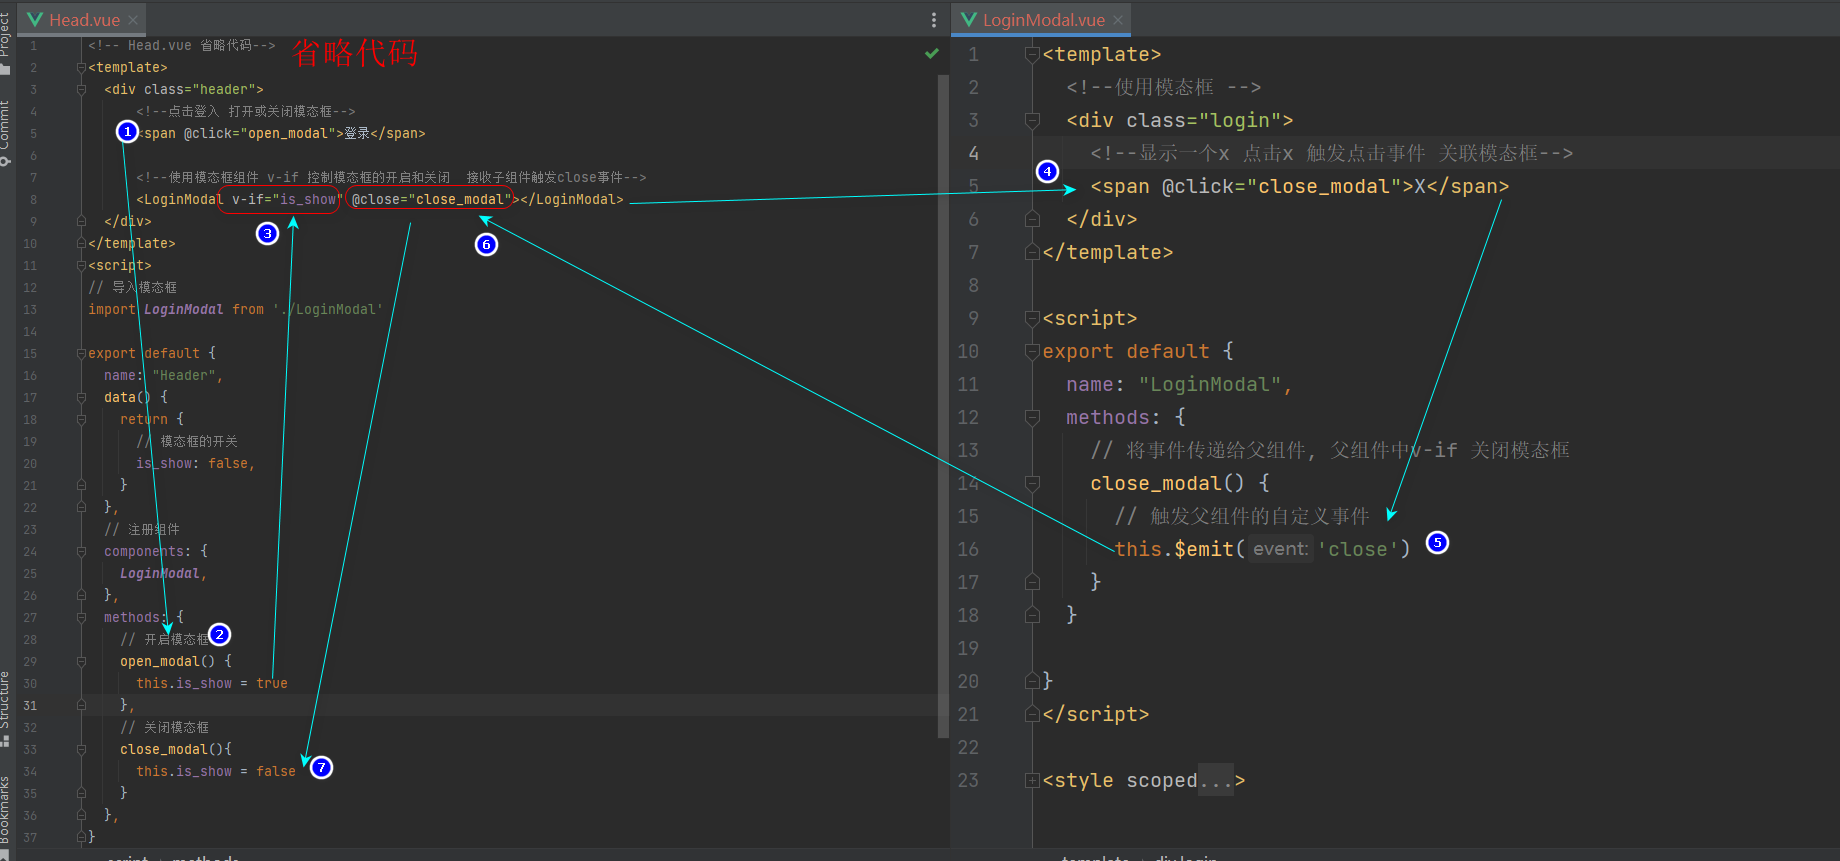Click './LoginModal' import path in Head.vue
The image size is (1840, 861).
point(327,310)
